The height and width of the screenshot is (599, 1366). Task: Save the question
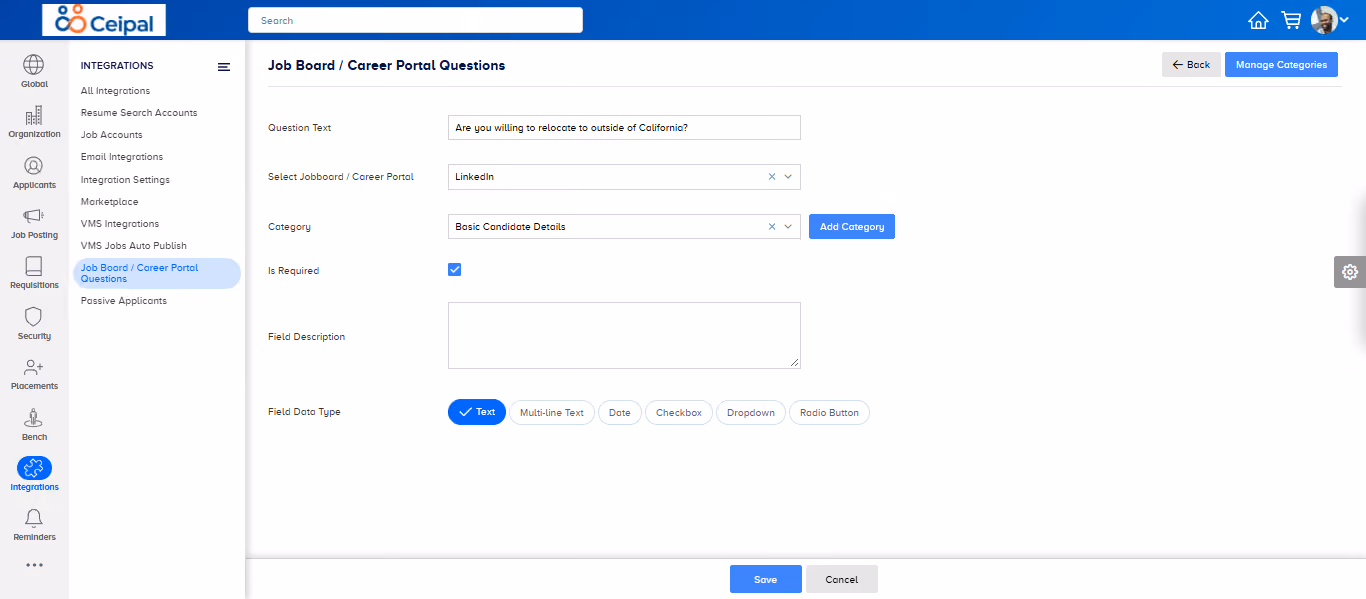coord(766,579)
